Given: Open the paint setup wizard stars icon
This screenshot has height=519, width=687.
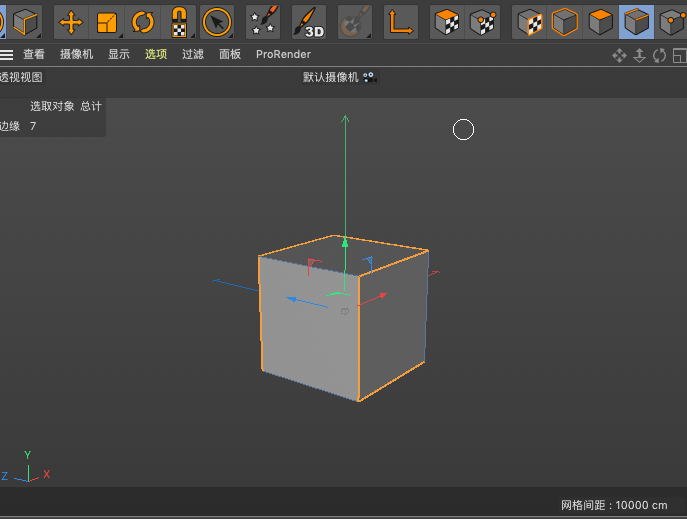Looking at the screenshot, I should [263, 22].
